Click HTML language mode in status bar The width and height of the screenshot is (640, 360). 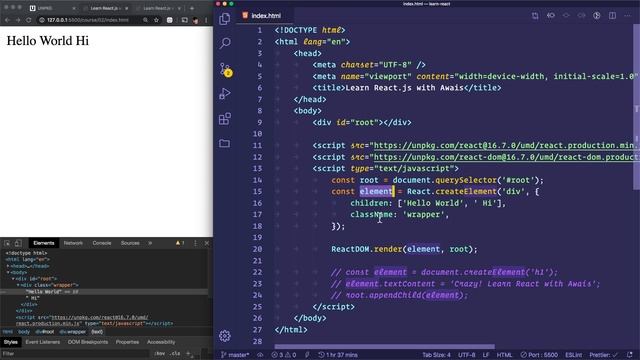[504, 355]
